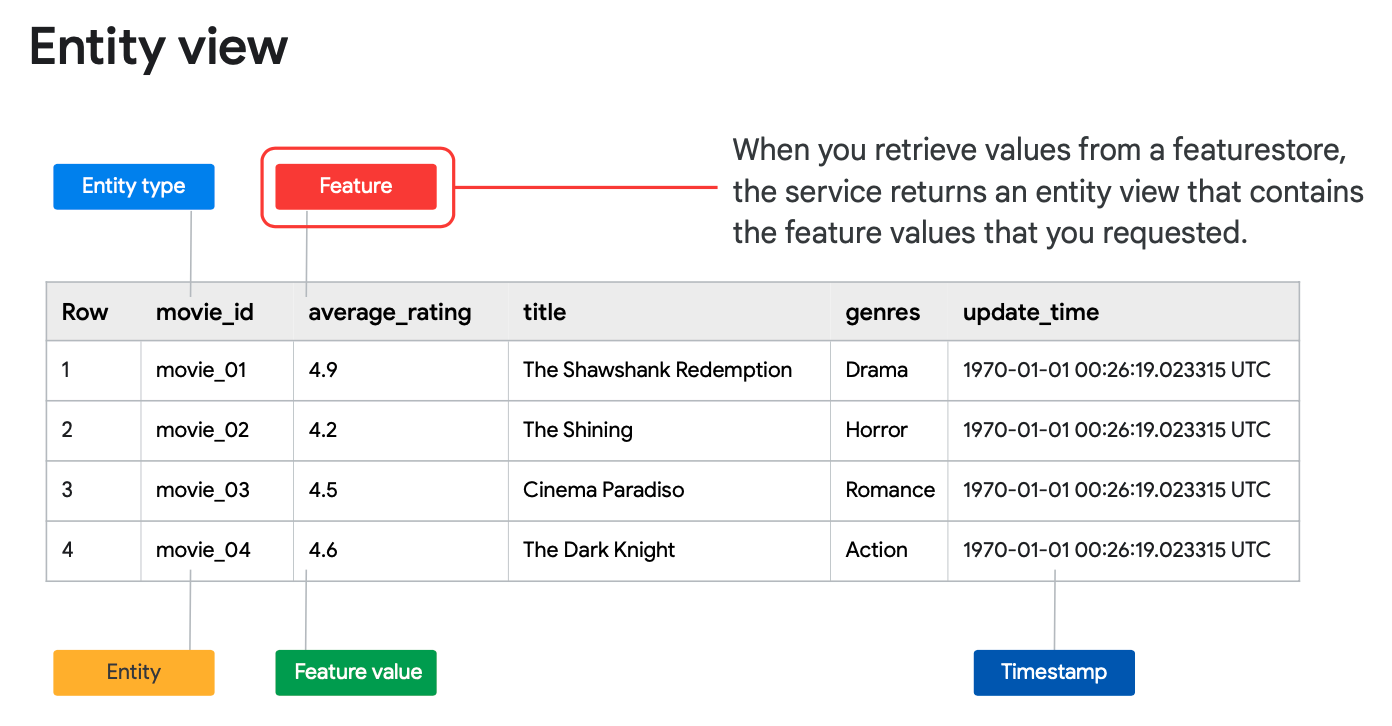Click the Cinema Paradiso cell
1392x726 pixels.
point(603,490)
